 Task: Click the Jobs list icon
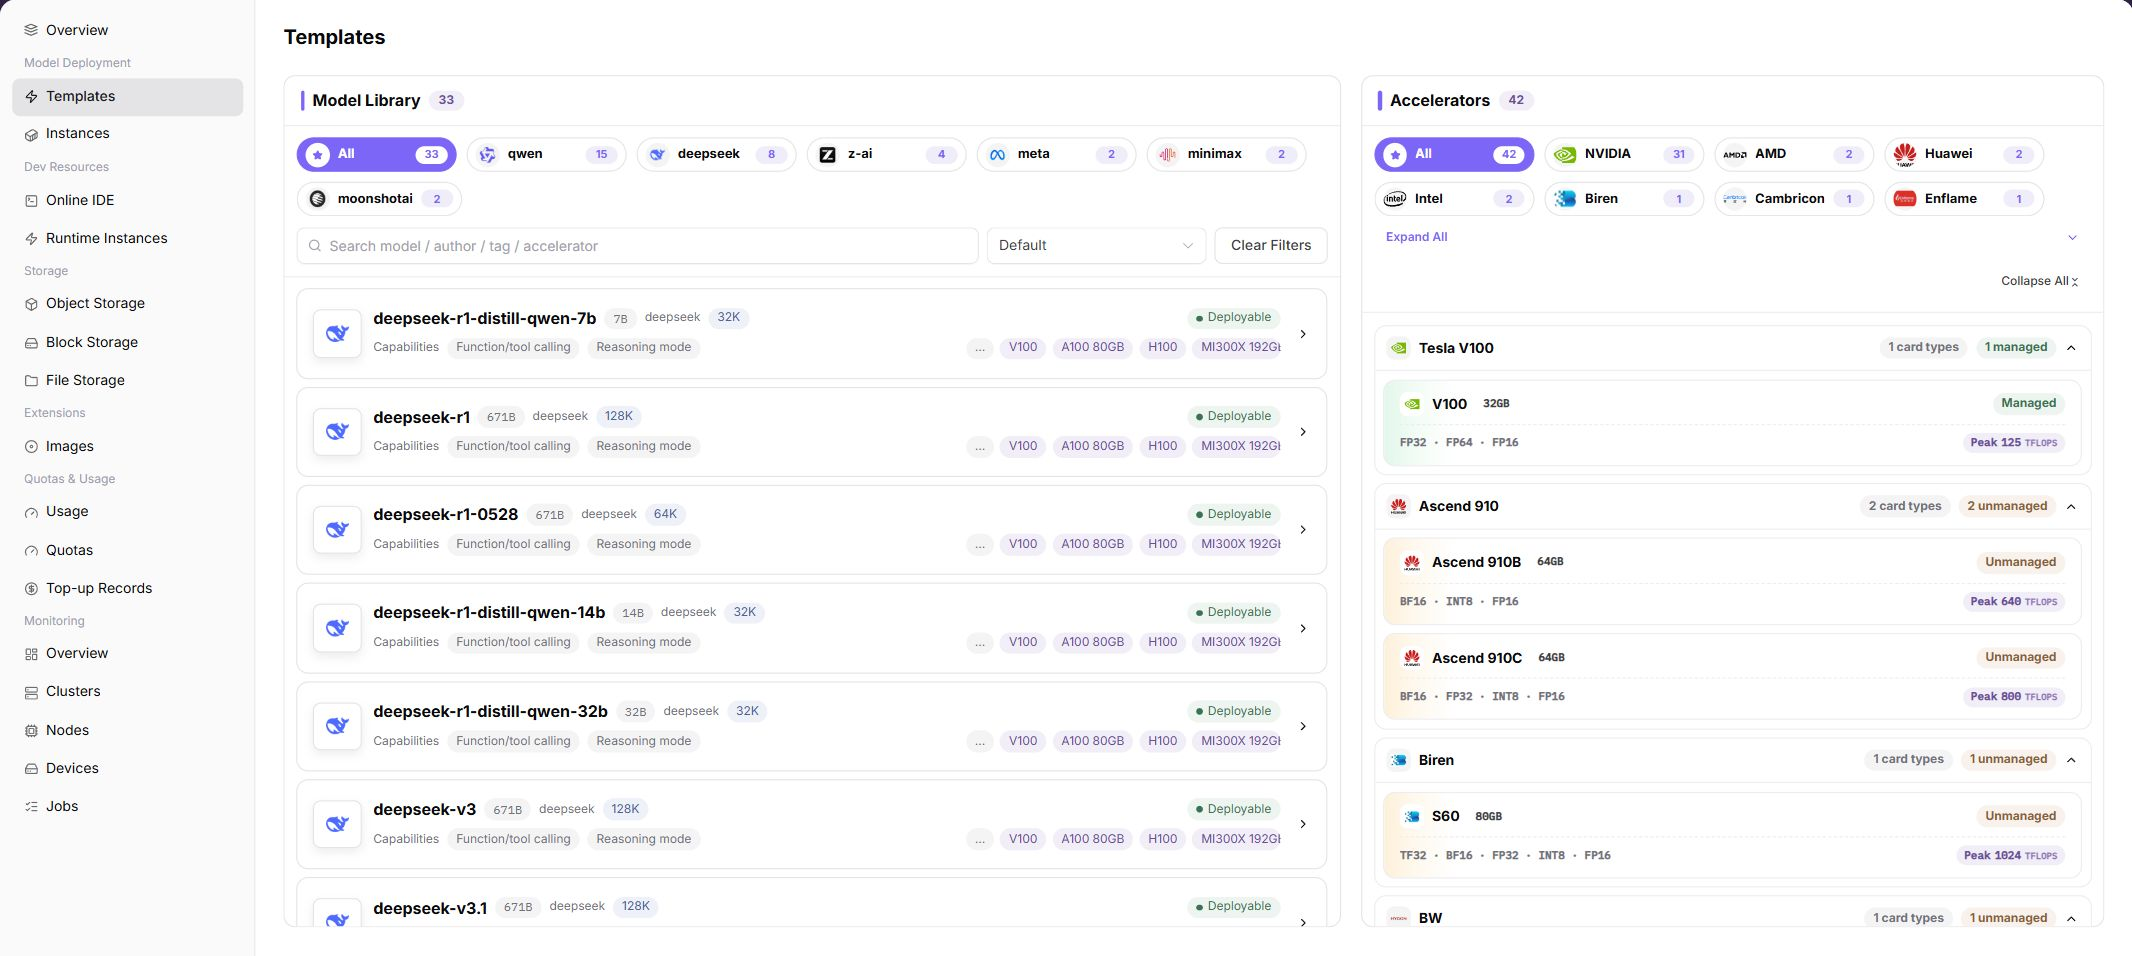coord(31,807)
